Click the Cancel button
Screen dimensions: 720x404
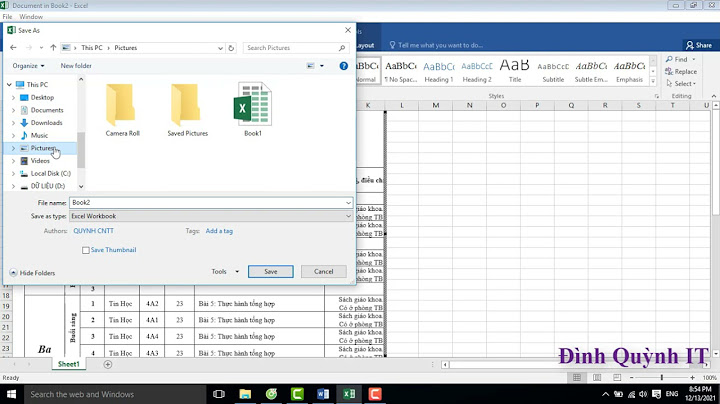point(323,271)
